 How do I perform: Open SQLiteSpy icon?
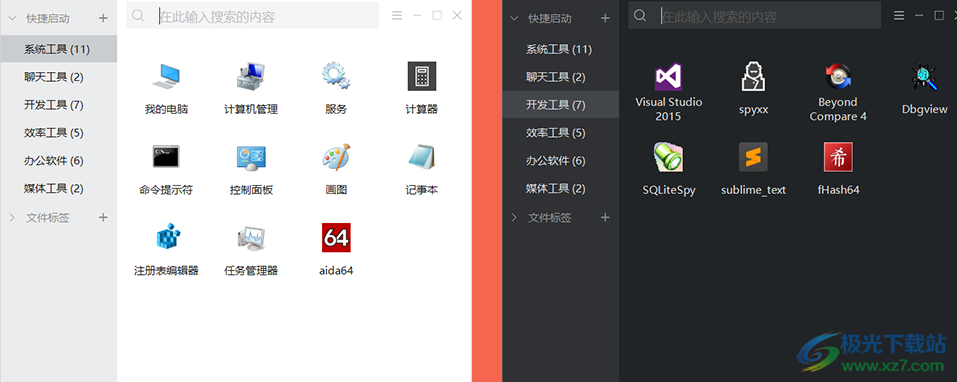tap(668, 157)
